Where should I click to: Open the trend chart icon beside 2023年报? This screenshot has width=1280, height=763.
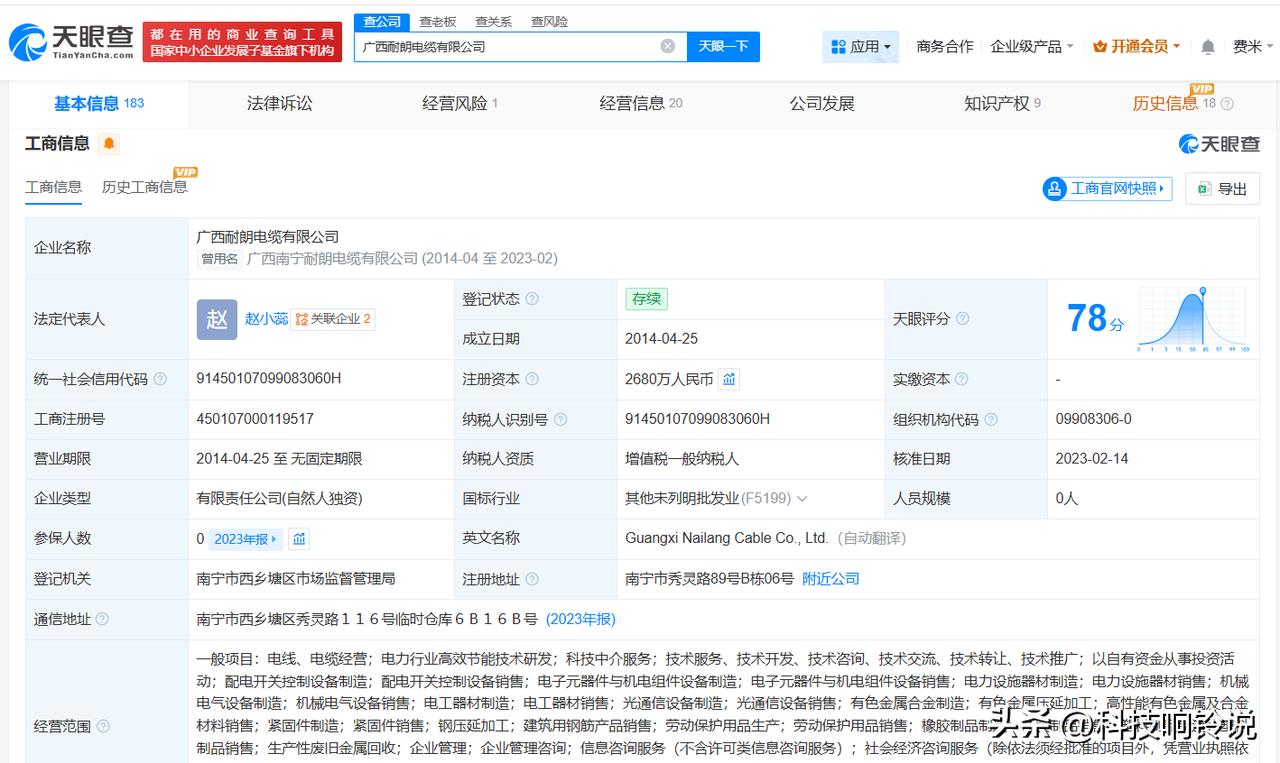coord(299,539)
